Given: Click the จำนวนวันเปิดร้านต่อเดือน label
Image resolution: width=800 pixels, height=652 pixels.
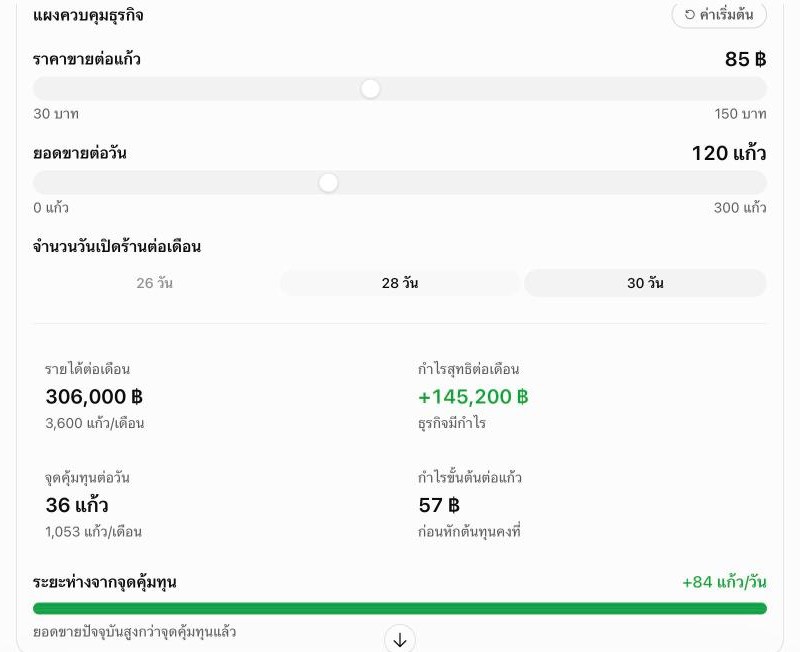Looking at the screenshot, I should click(x=117, y=247).
